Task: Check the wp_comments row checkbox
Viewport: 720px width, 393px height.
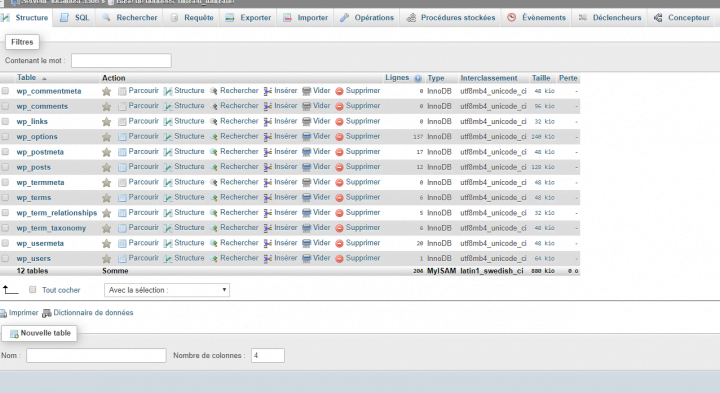Action: coord(5,106)
